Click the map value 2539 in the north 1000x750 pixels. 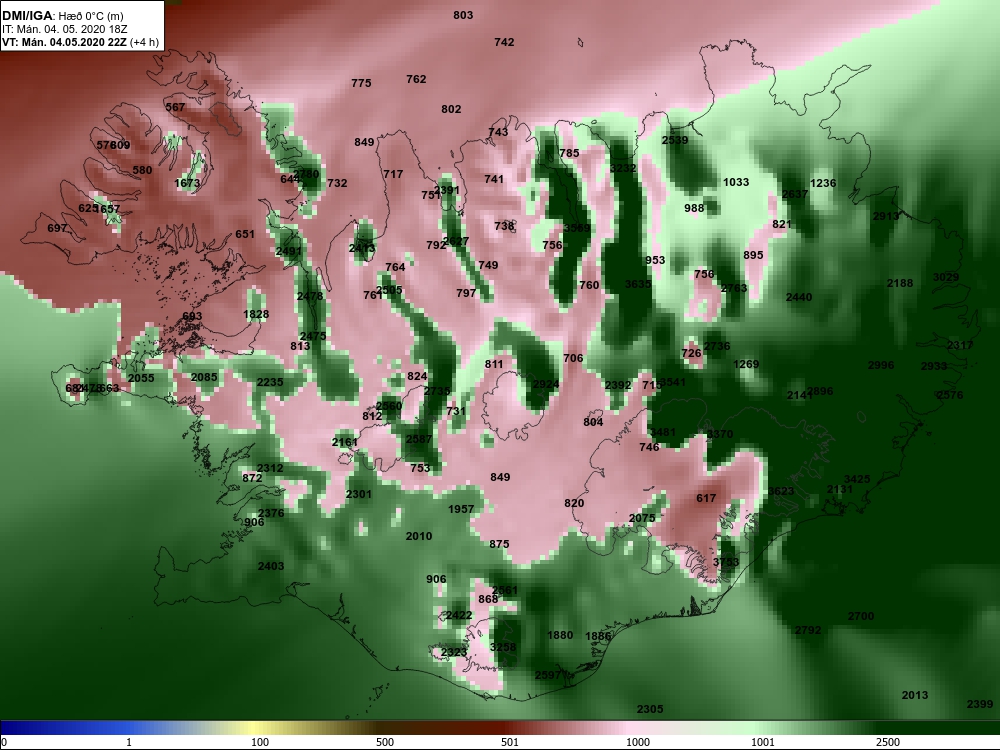click(x=675, y=140)
